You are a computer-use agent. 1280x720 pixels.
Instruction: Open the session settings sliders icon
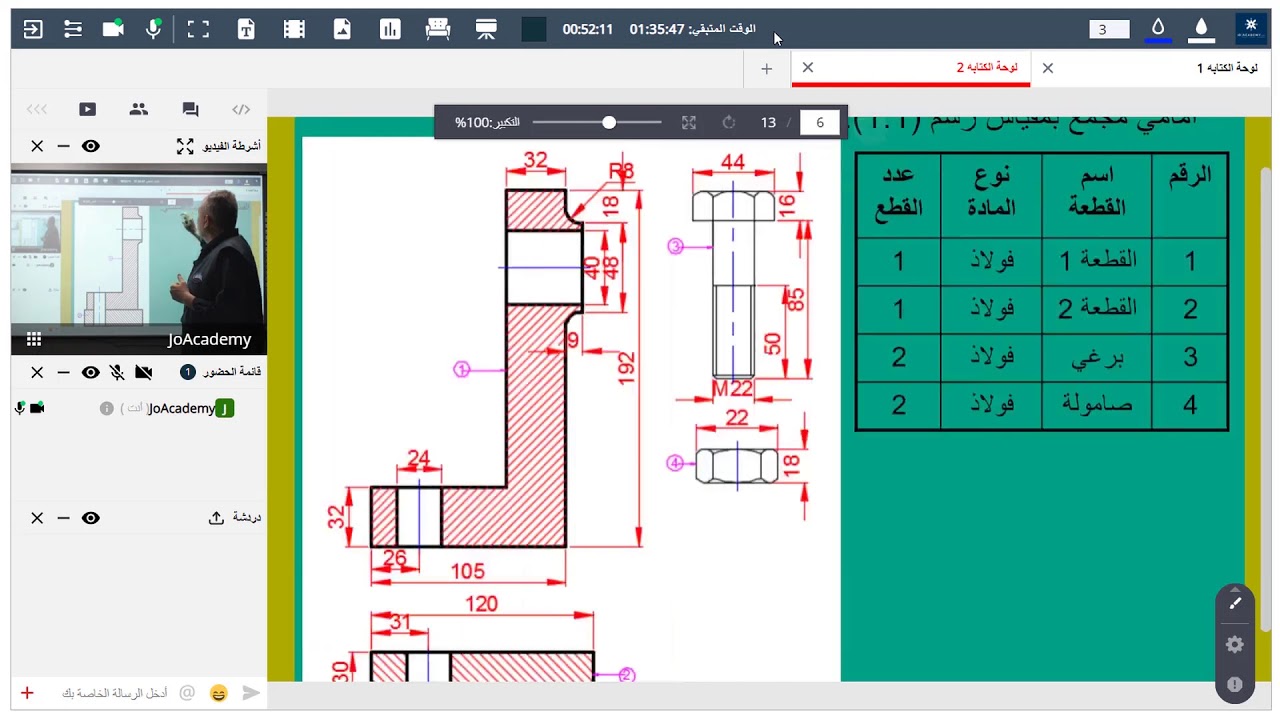pos(73,29)
